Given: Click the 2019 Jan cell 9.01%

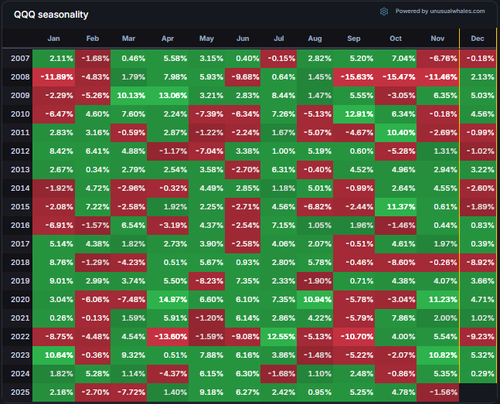Looking at the screenshot, I should pyautogui.click(x=54, y=281).
